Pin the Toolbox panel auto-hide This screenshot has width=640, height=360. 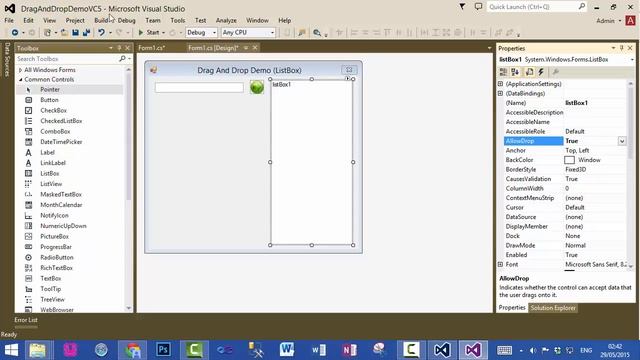click(119, 48)
